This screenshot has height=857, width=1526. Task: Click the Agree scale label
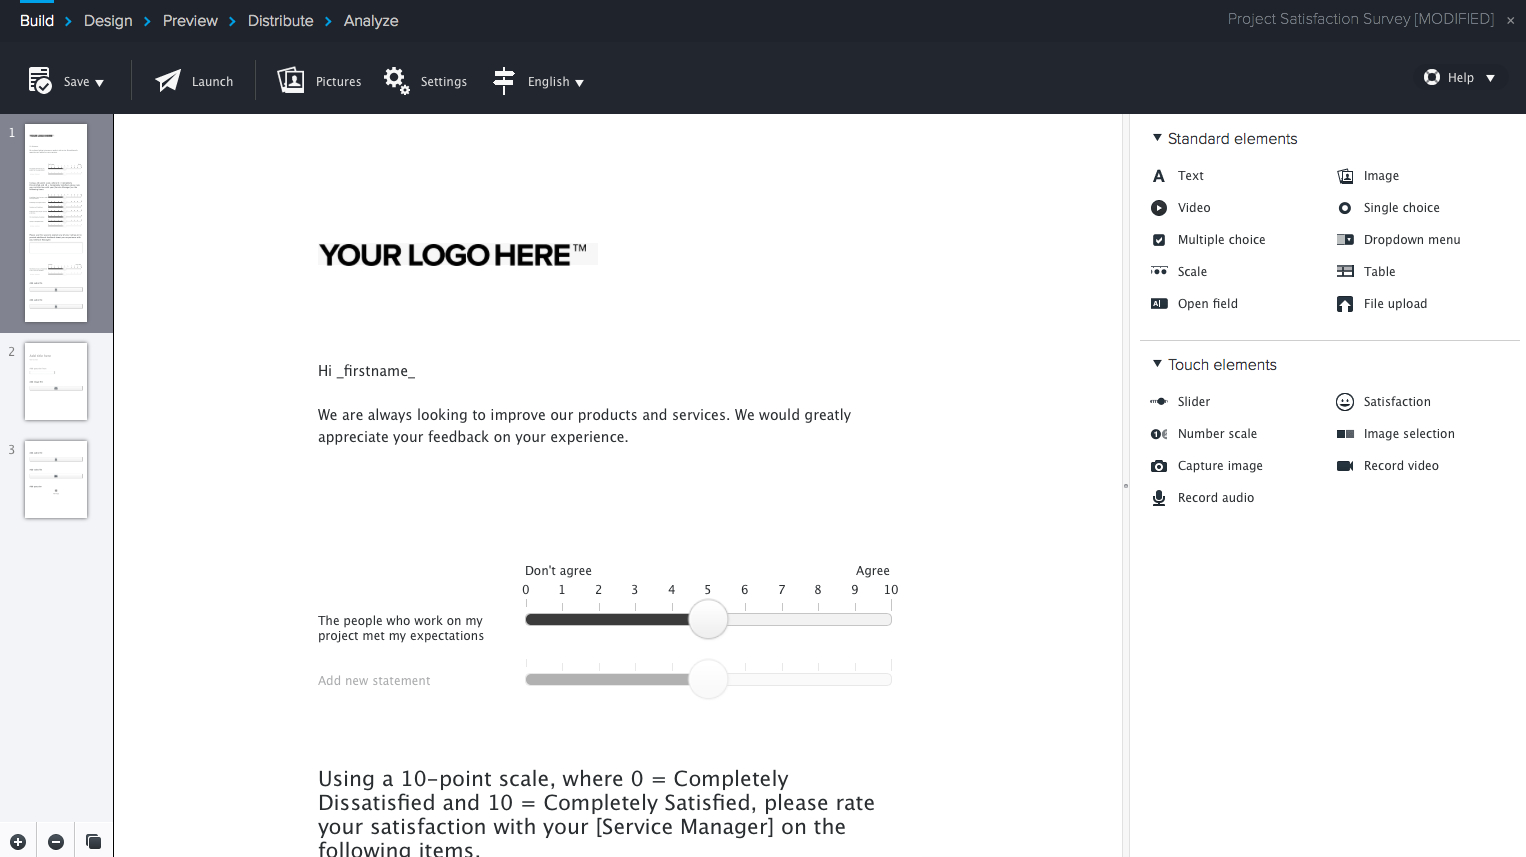(x=873, y=571)
